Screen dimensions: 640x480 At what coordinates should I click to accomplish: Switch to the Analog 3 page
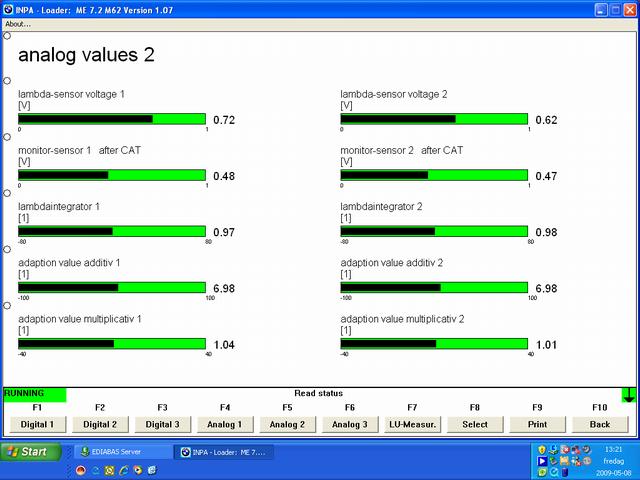[350, 424]
